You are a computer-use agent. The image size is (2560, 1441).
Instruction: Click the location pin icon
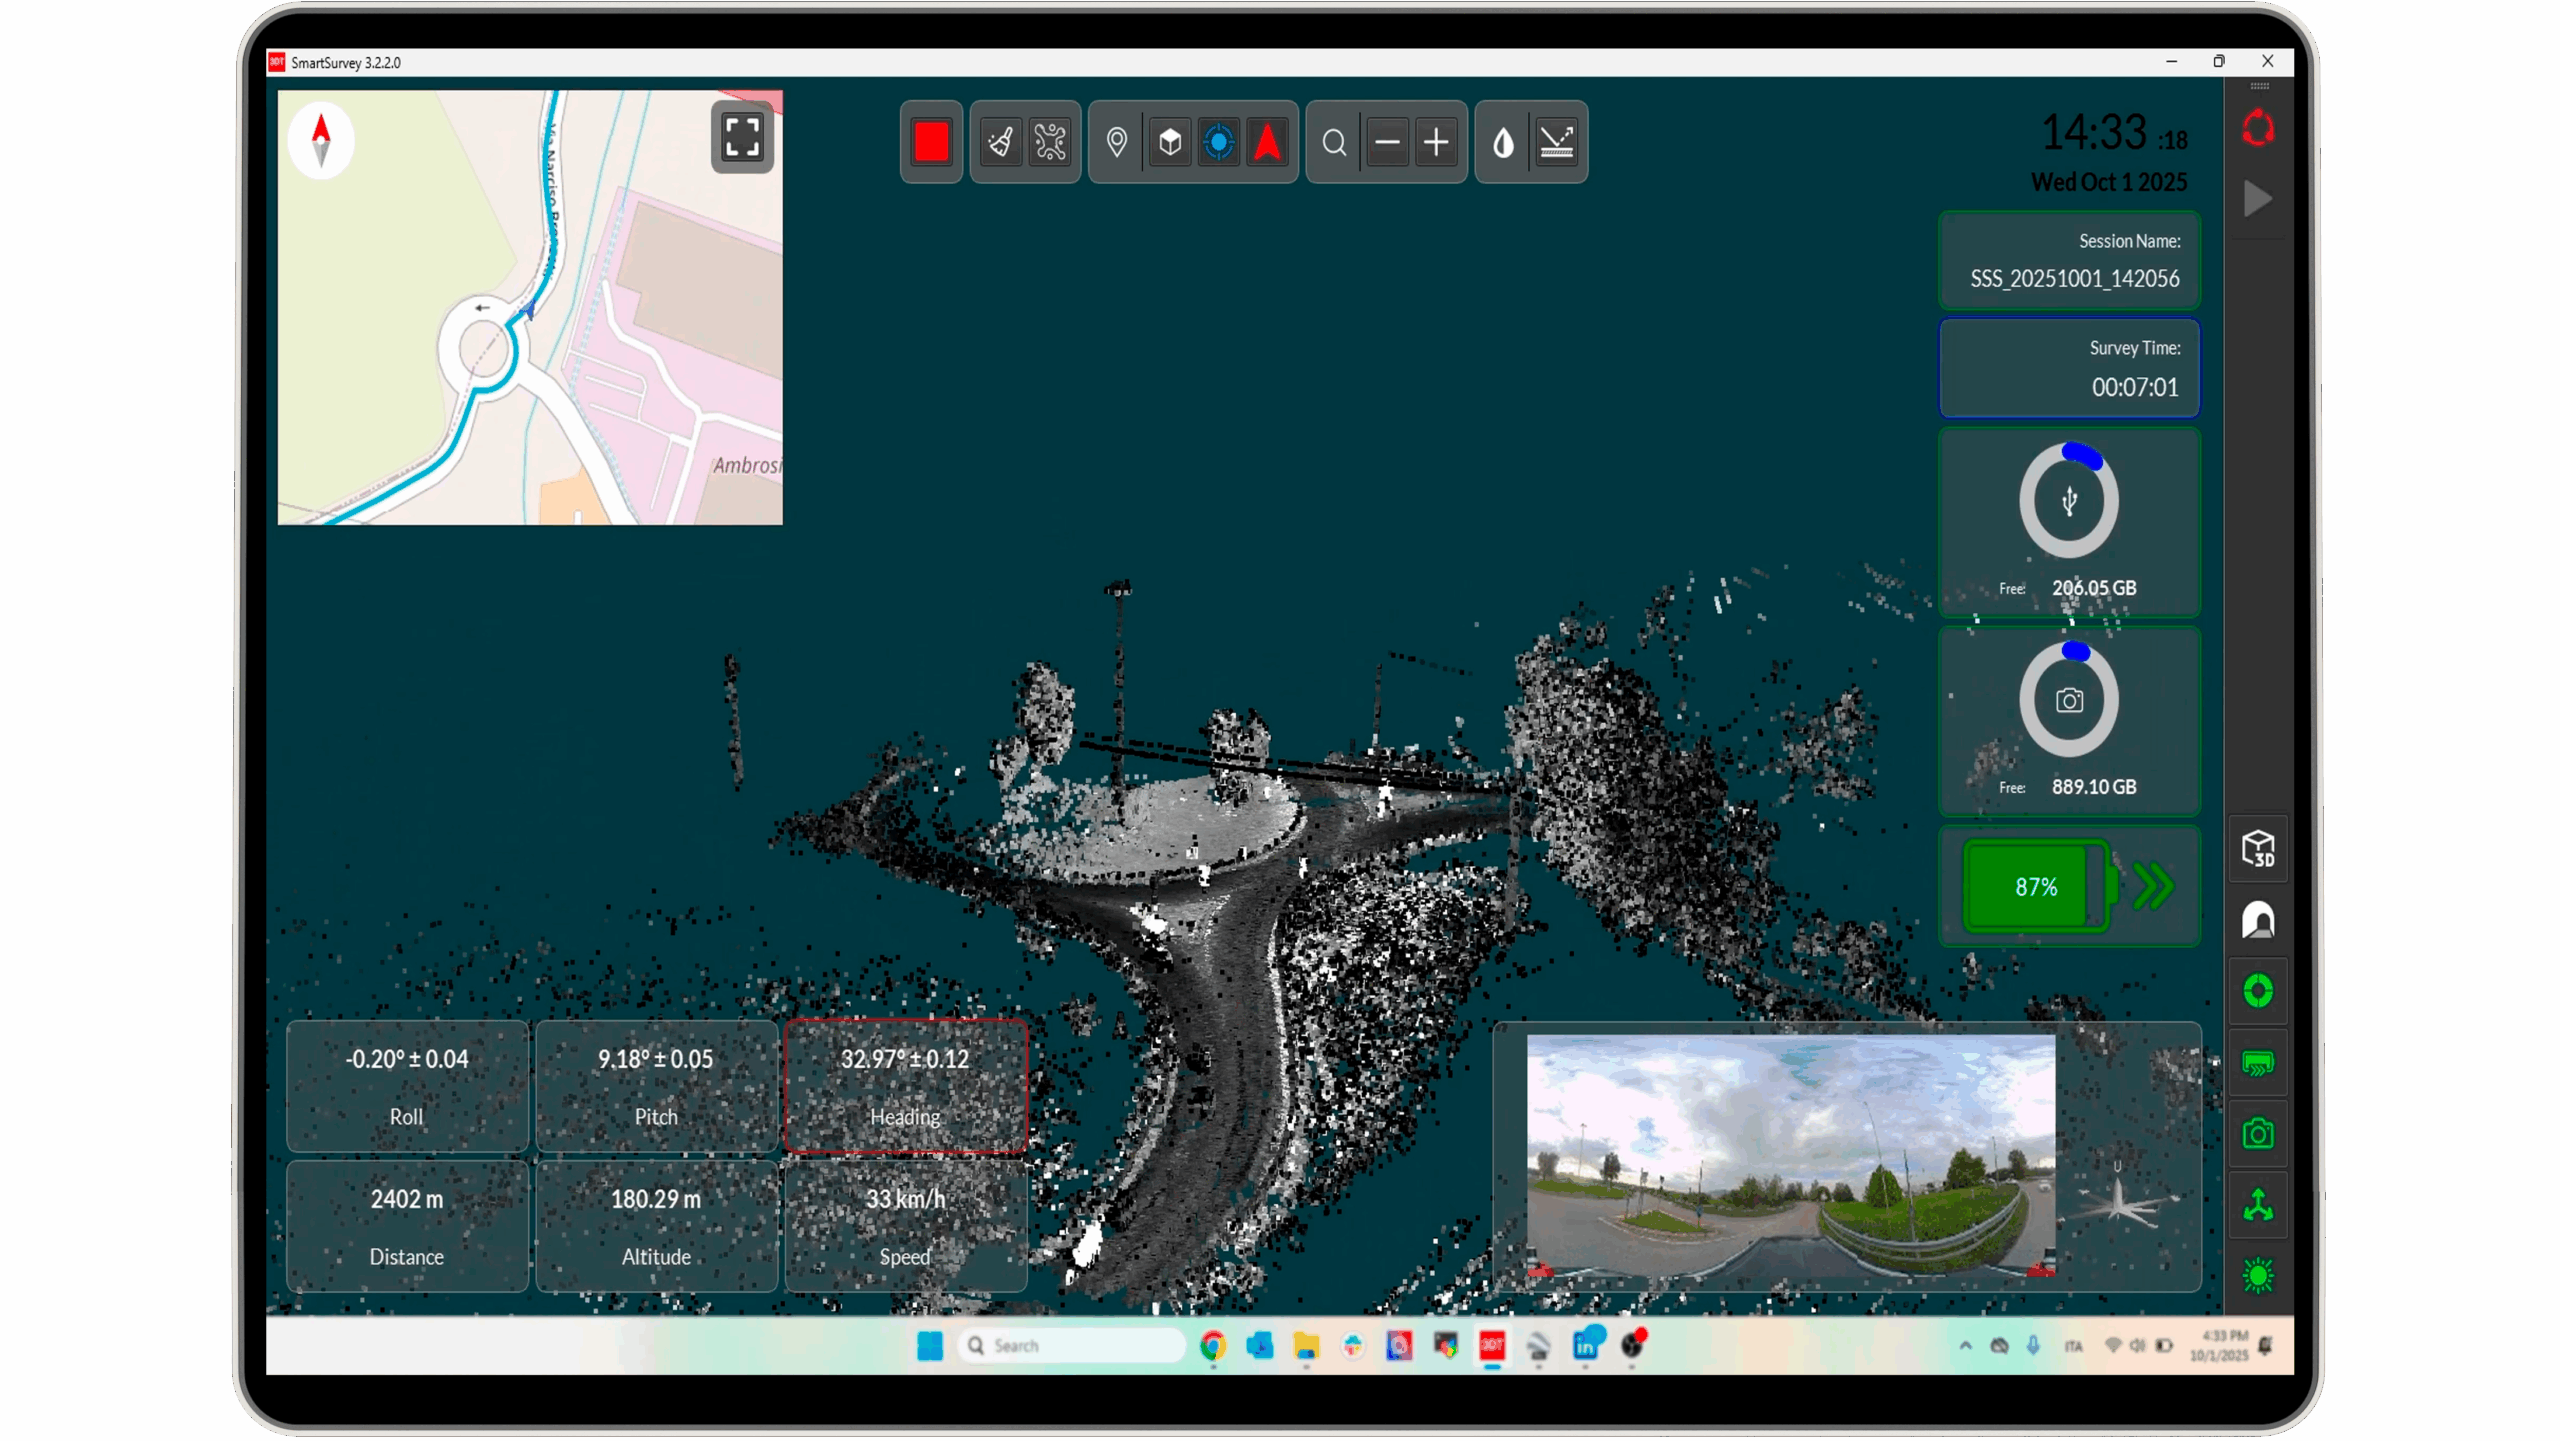click(1117, 142)
